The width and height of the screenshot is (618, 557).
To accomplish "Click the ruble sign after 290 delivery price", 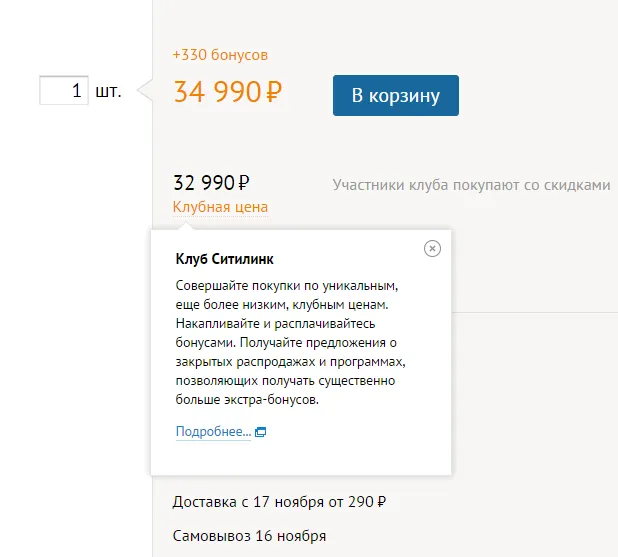I will point(382,502).
